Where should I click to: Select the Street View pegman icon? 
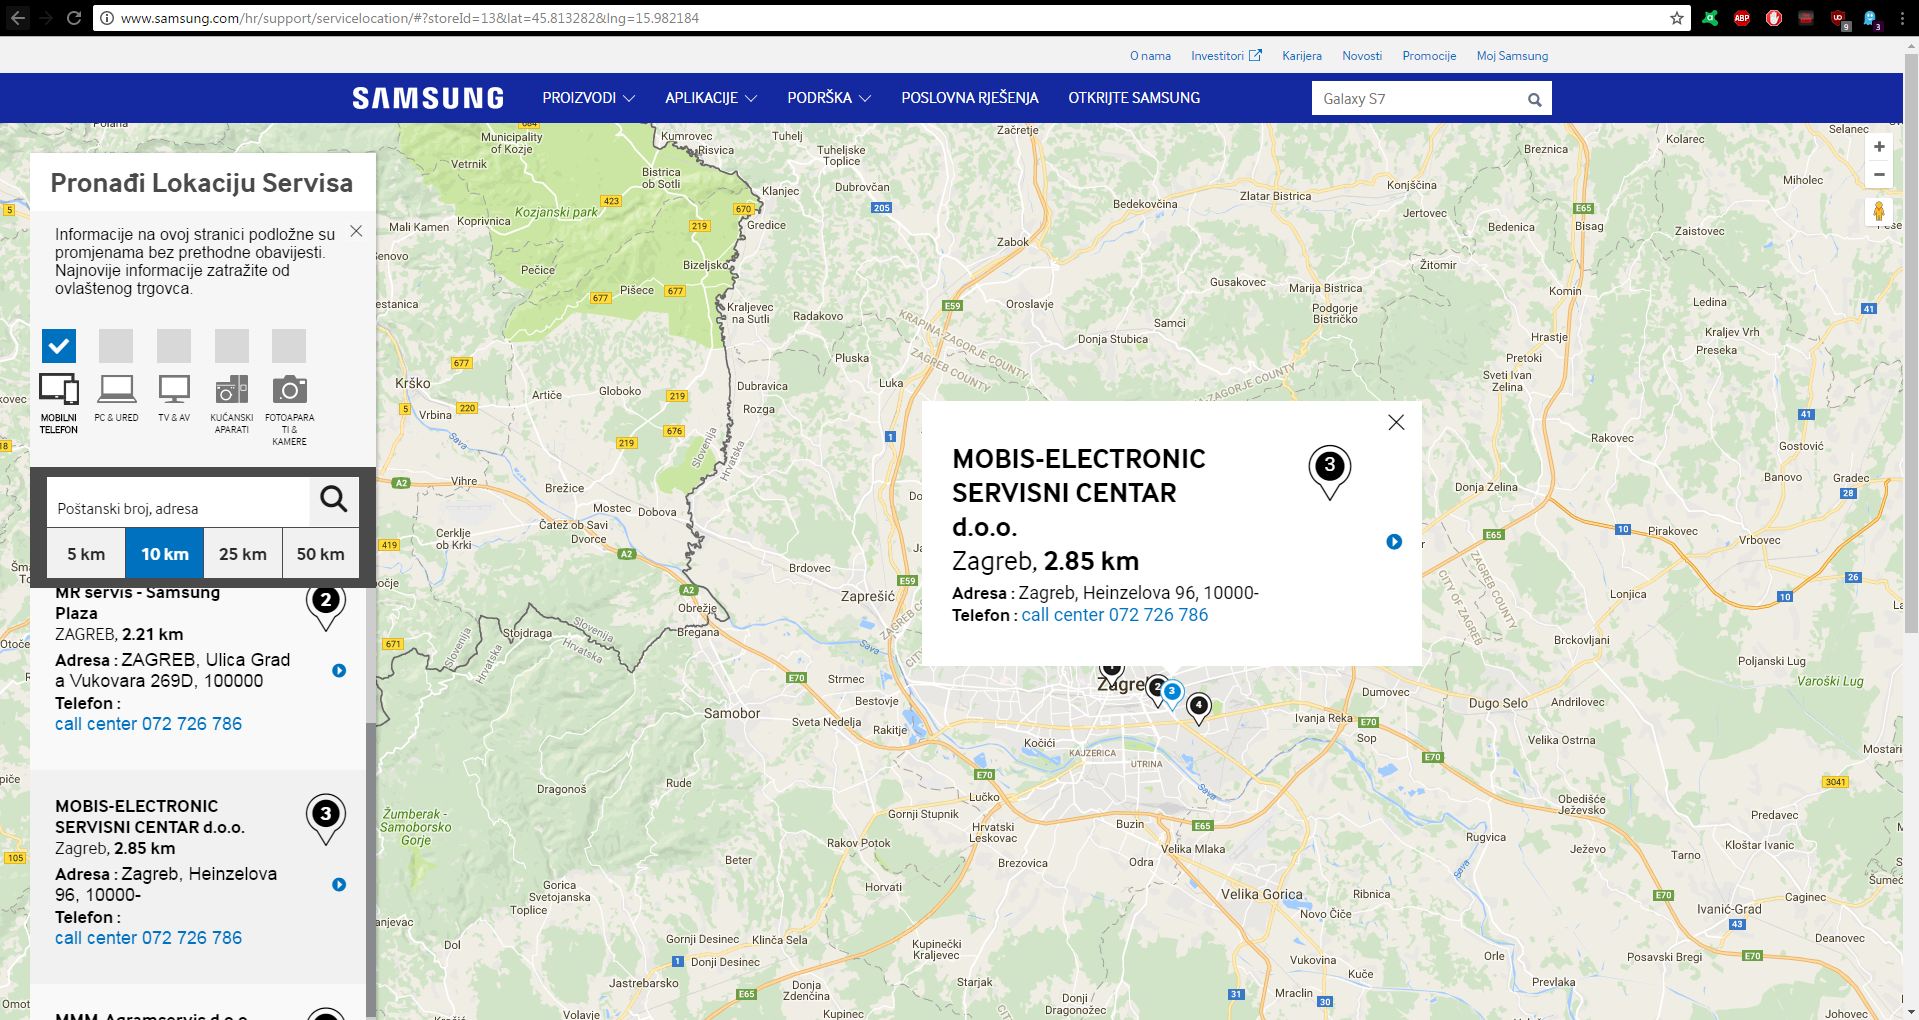point(1879,212)
